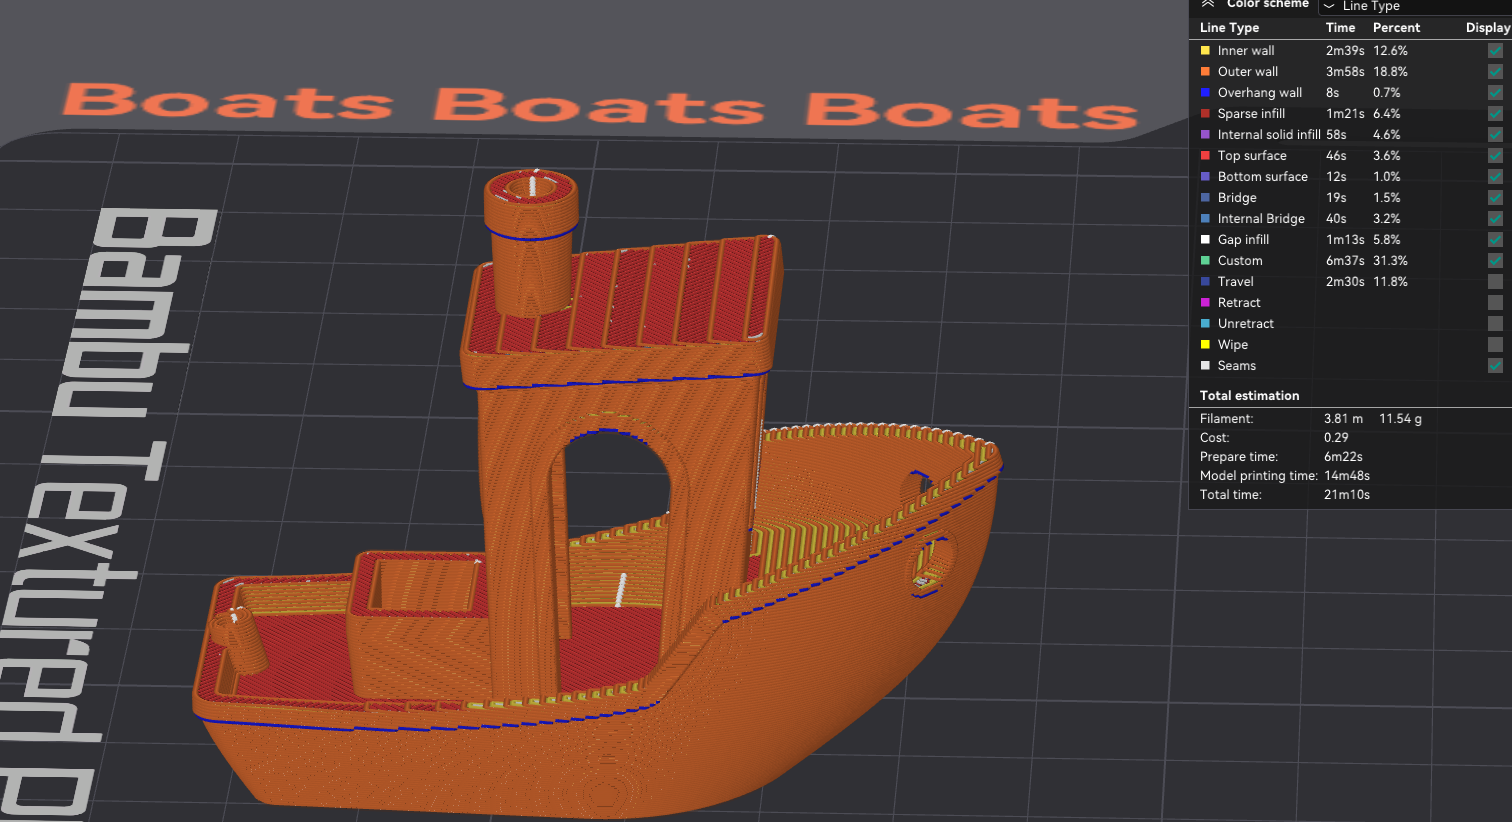Toggle the Unretract display checkbox
This screenshot has height=822, width=1512.
(x=1494, y=324)
